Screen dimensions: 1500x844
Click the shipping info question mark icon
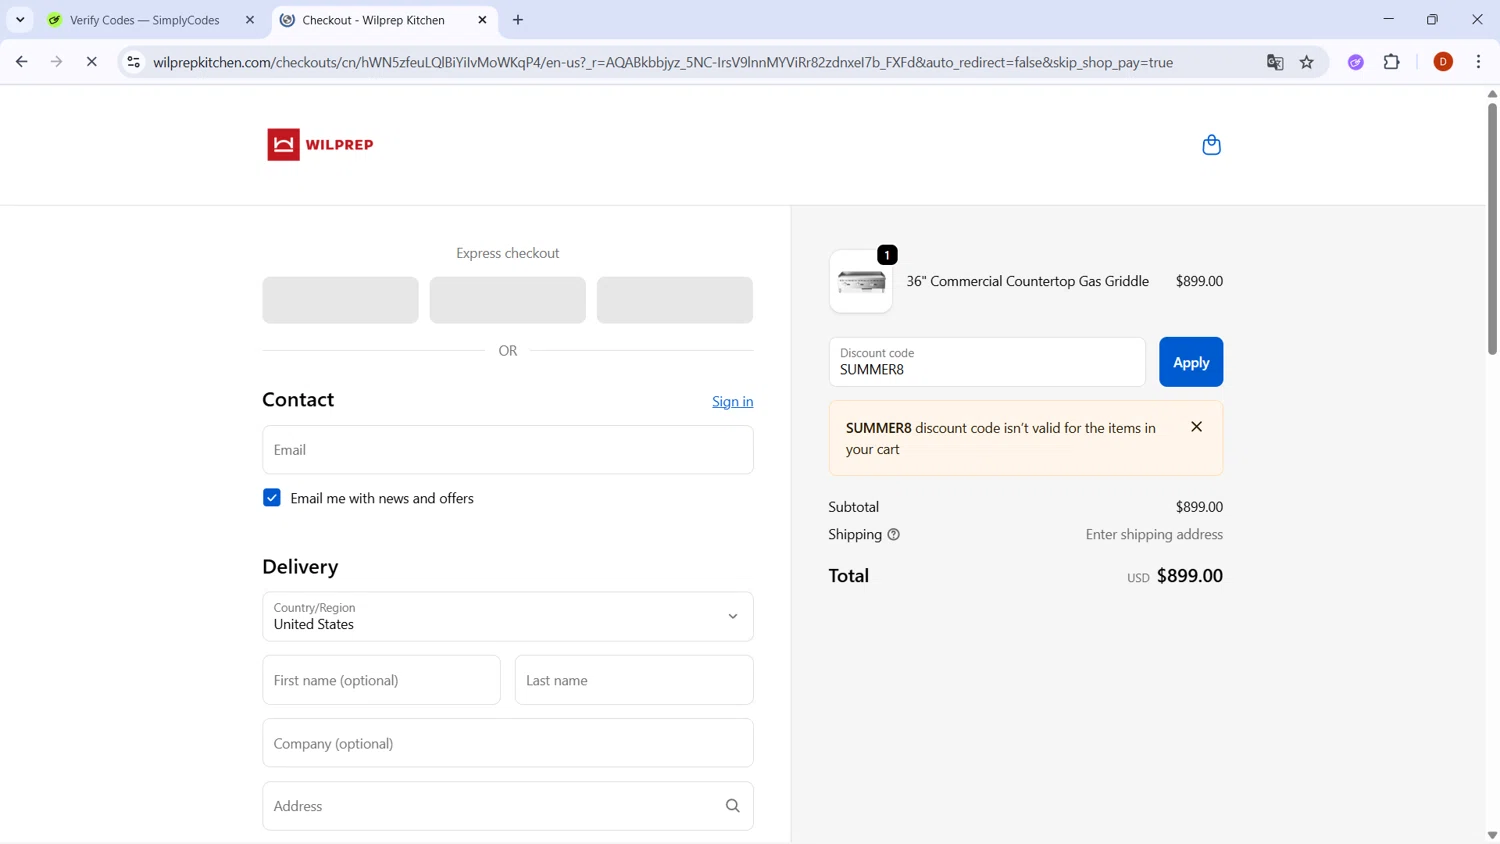[x=894, y=535]
